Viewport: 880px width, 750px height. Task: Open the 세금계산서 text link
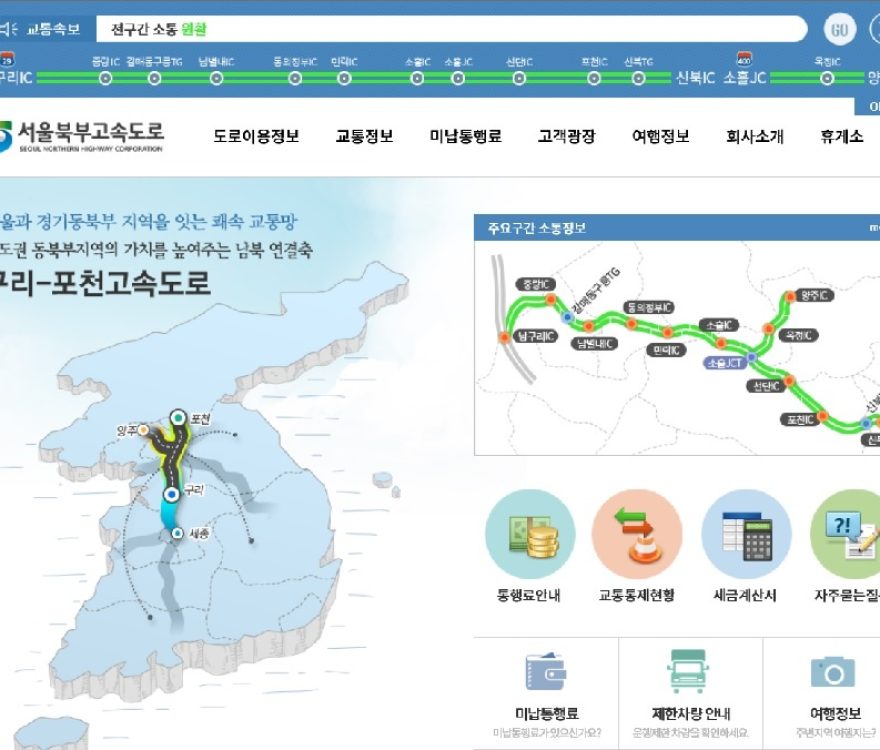tap(745, 596)
